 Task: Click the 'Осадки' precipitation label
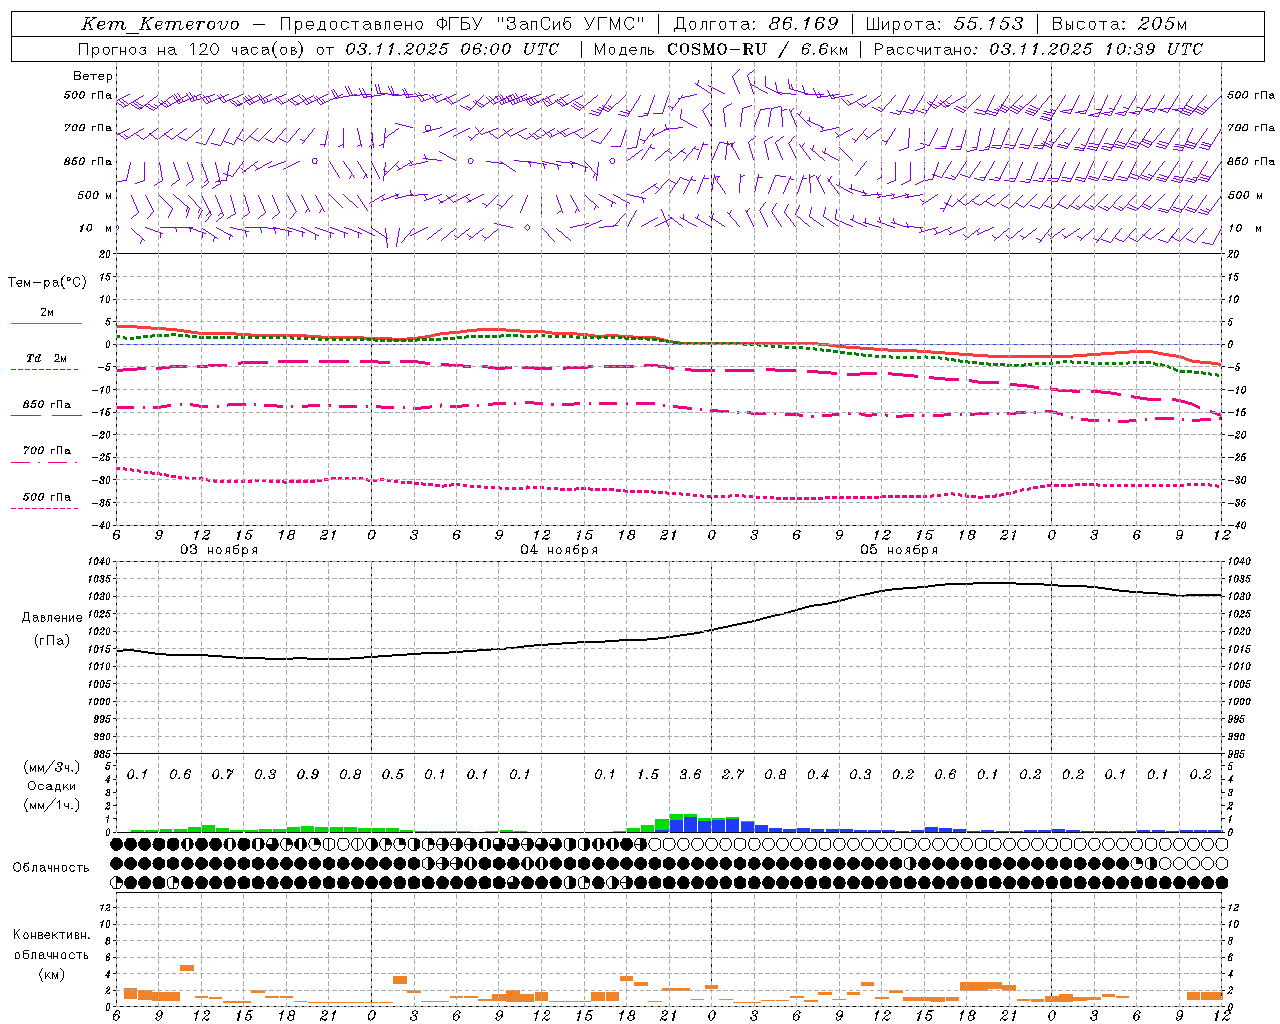click(52, 786)
